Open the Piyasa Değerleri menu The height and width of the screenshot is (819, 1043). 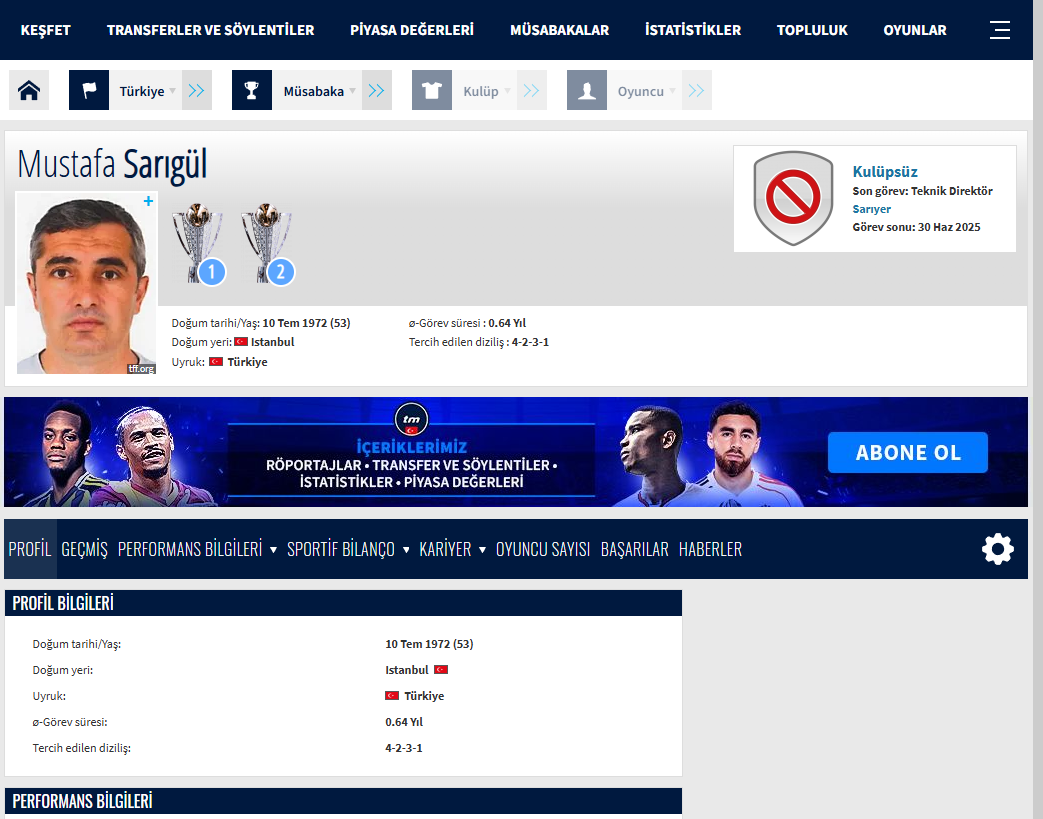click(x=412, y=30)
